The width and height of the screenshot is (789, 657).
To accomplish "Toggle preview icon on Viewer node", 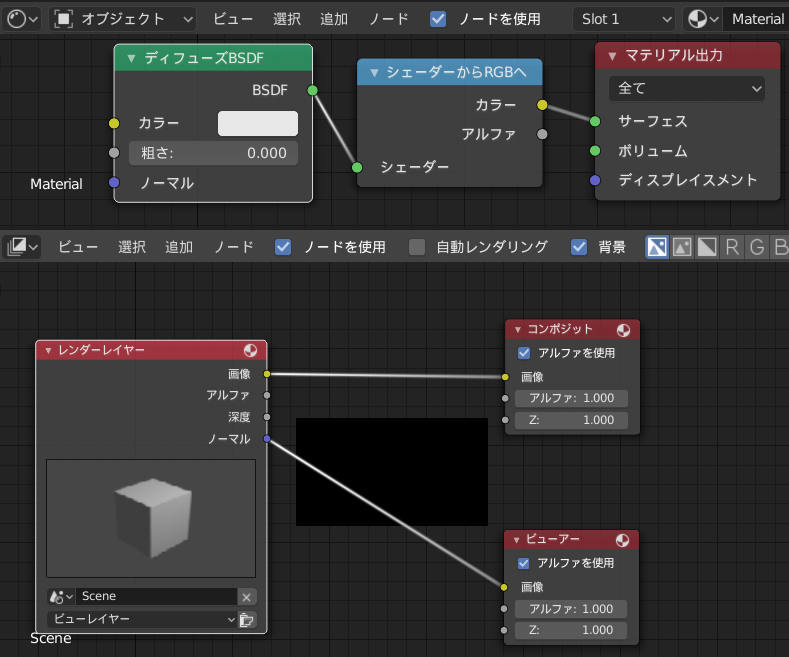I will pos(622,540).
